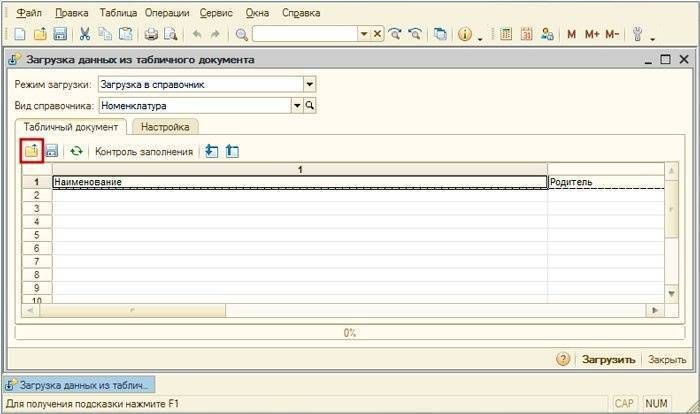Select the window tab Загрузка данных из таблич...
The width and height of the screenshot is (700, 414).
[x=79, y=385]
